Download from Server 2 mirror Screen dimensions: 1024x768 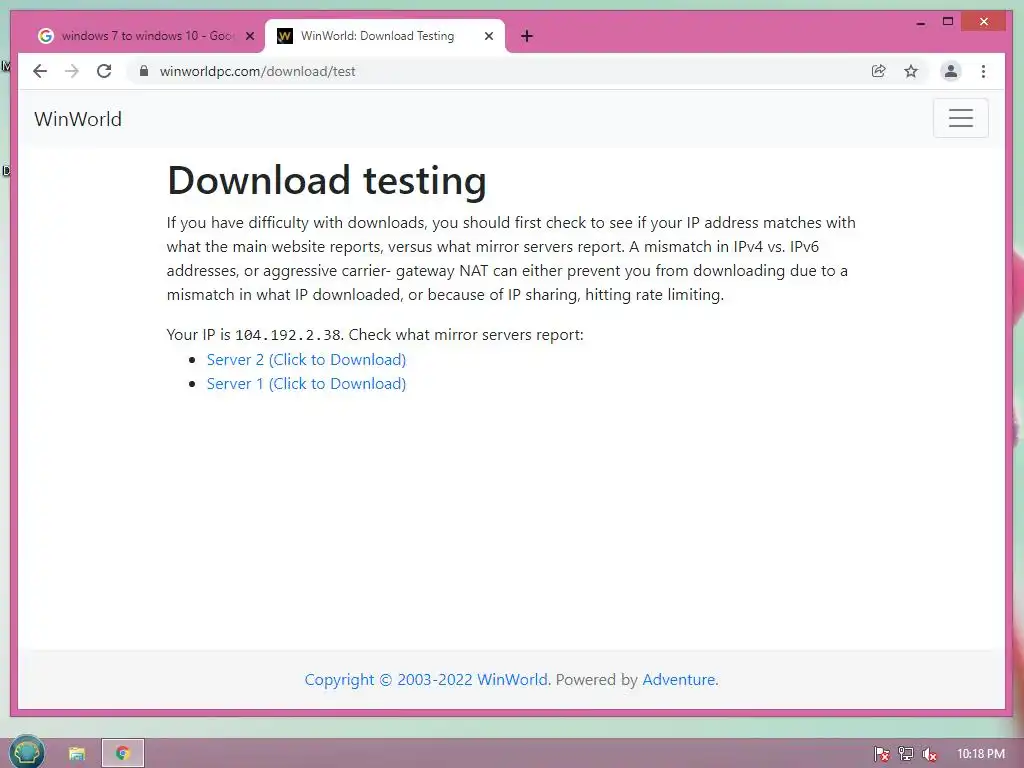pos(306,360)
